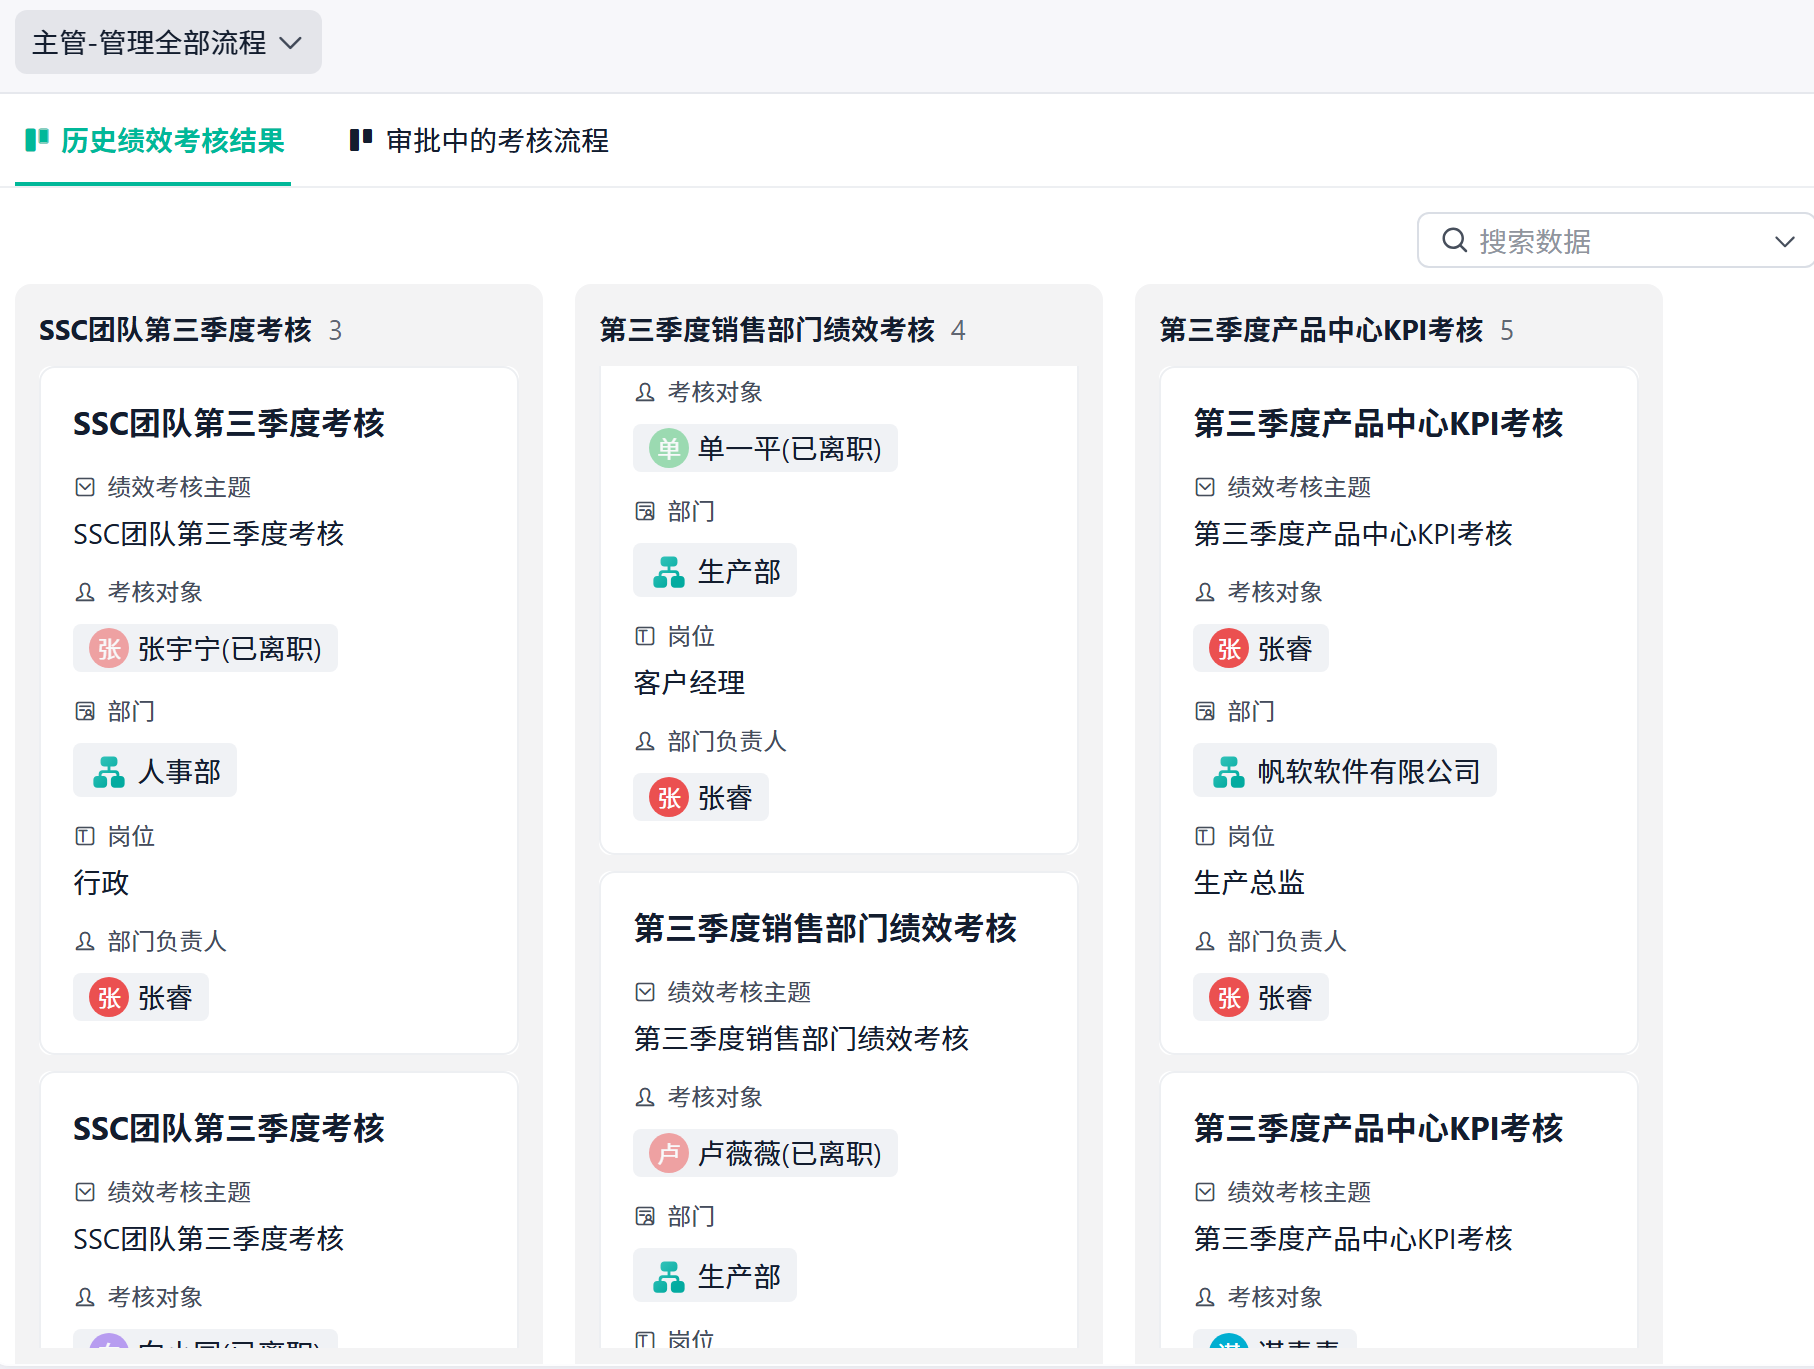The image size is (1814, 1369).
Task: Click the 人事部 department icon
Action: (109, 771)
